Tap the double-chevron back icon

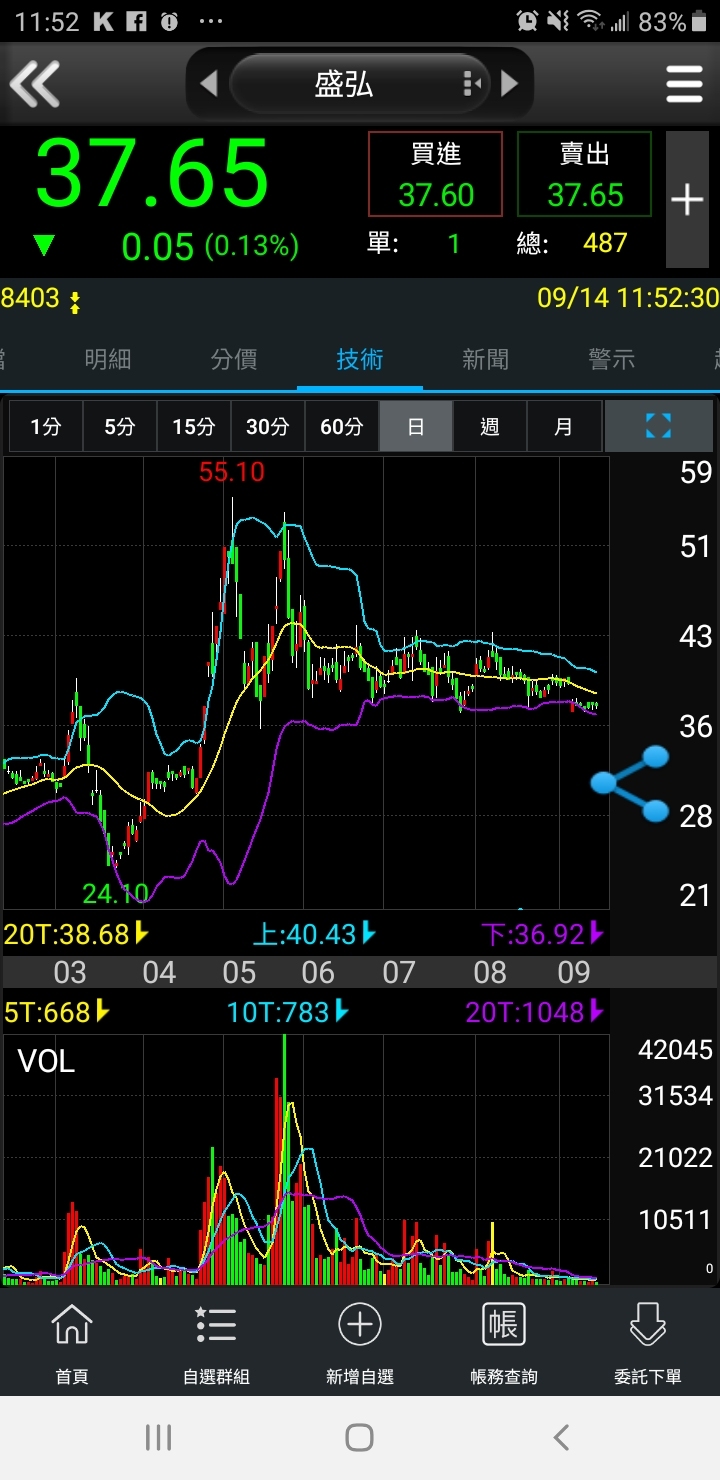point(36,84)
